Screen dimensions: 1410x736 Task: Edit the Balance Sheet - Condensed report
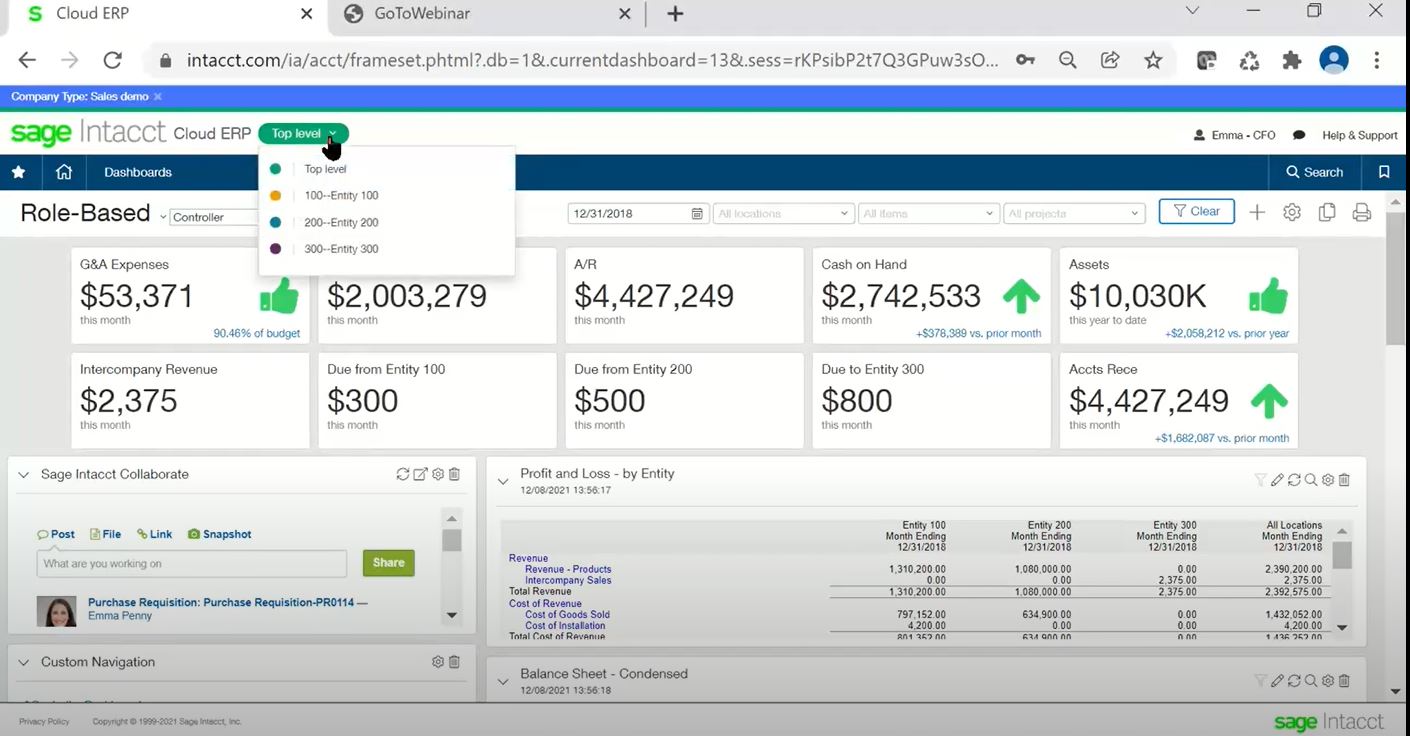(1277, 680)
